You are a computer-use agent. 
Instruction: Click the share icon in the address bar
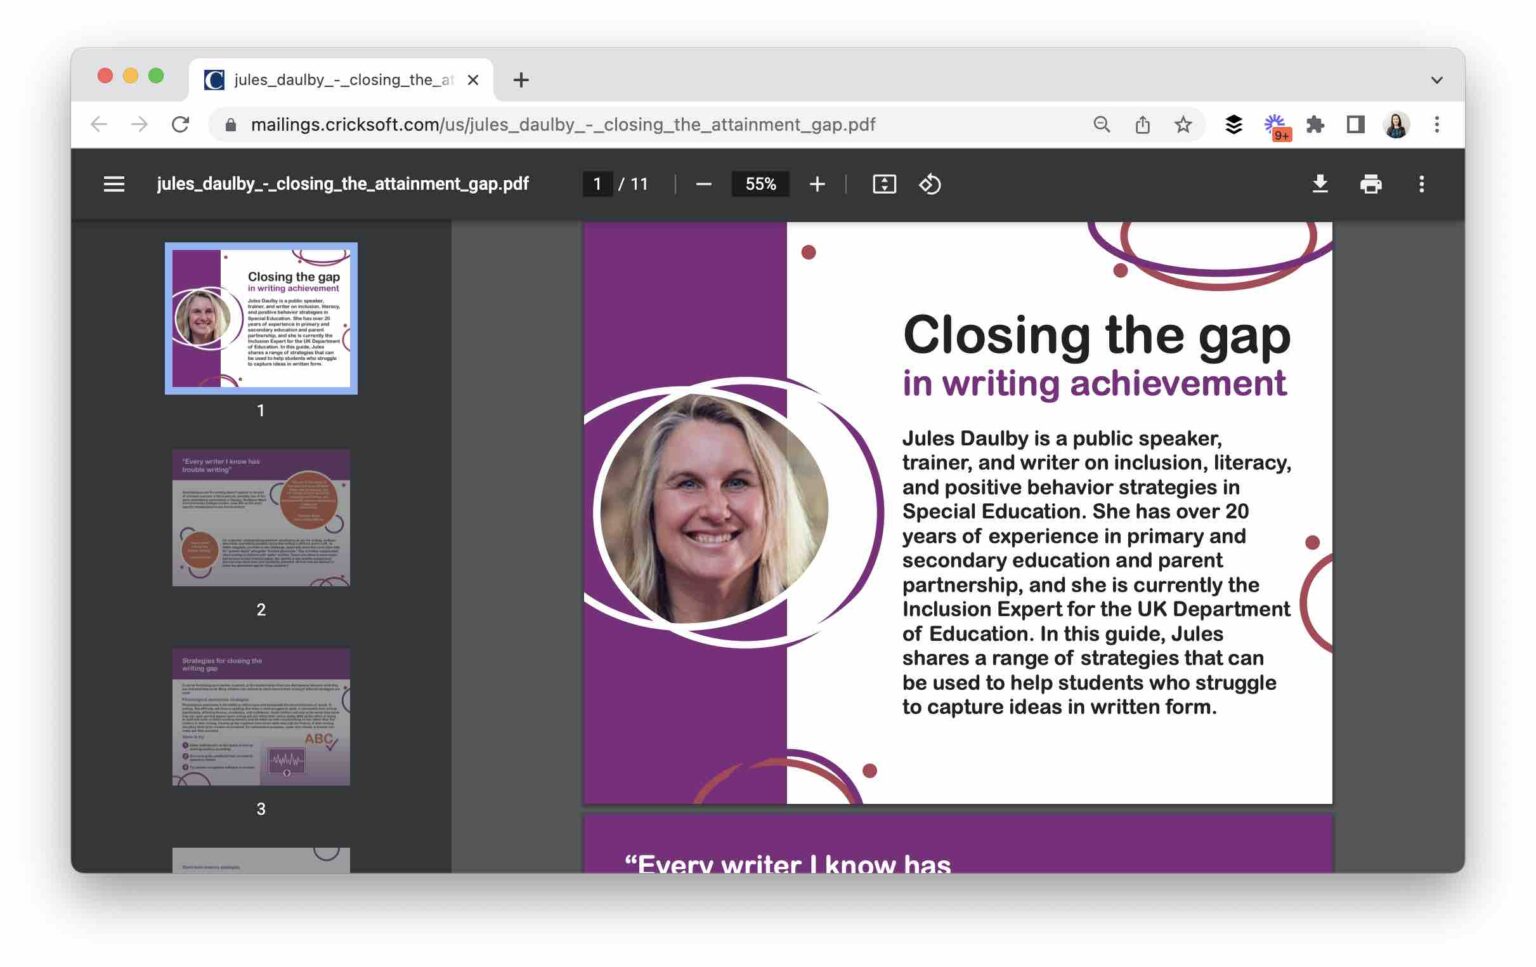(x=1142, y=124)
